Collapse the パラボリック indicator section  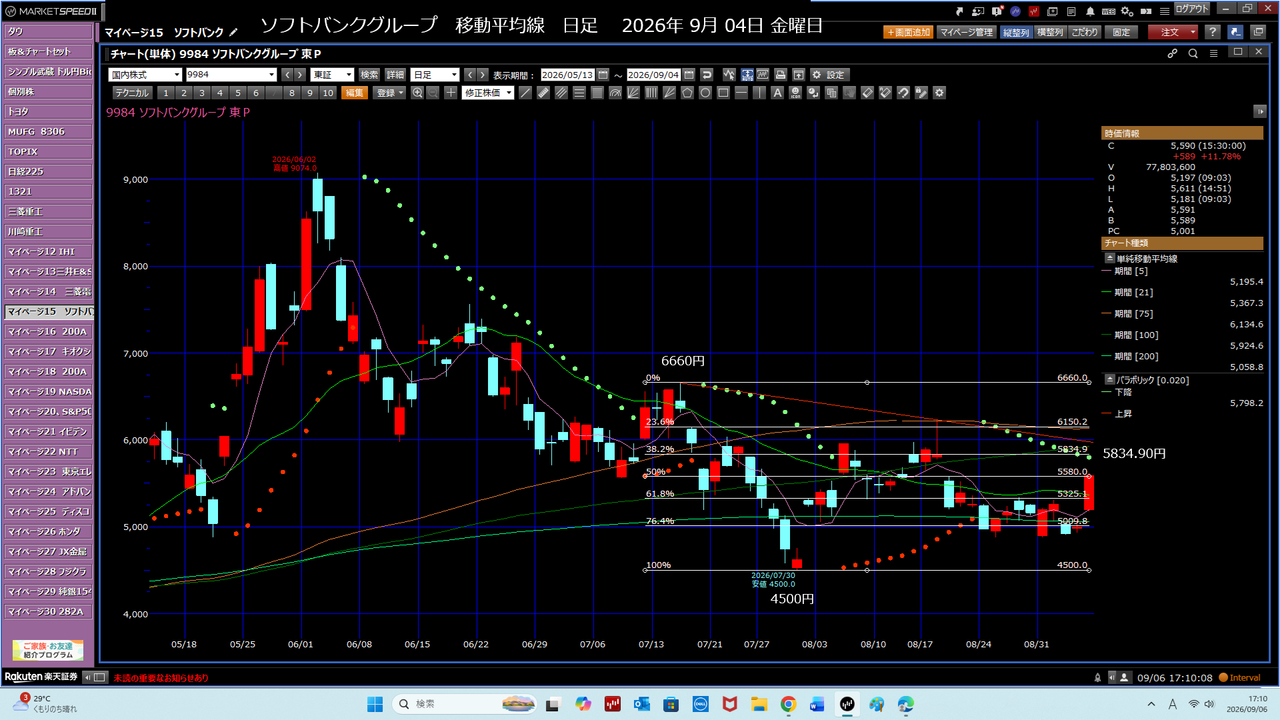point(1109,379)
